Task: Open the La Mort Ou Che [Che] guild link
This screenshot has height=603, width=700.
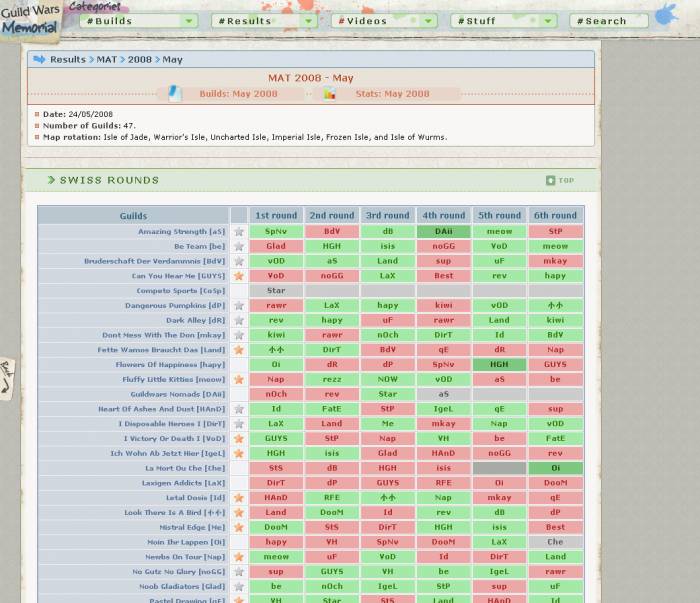Action: tap(185, 468)
